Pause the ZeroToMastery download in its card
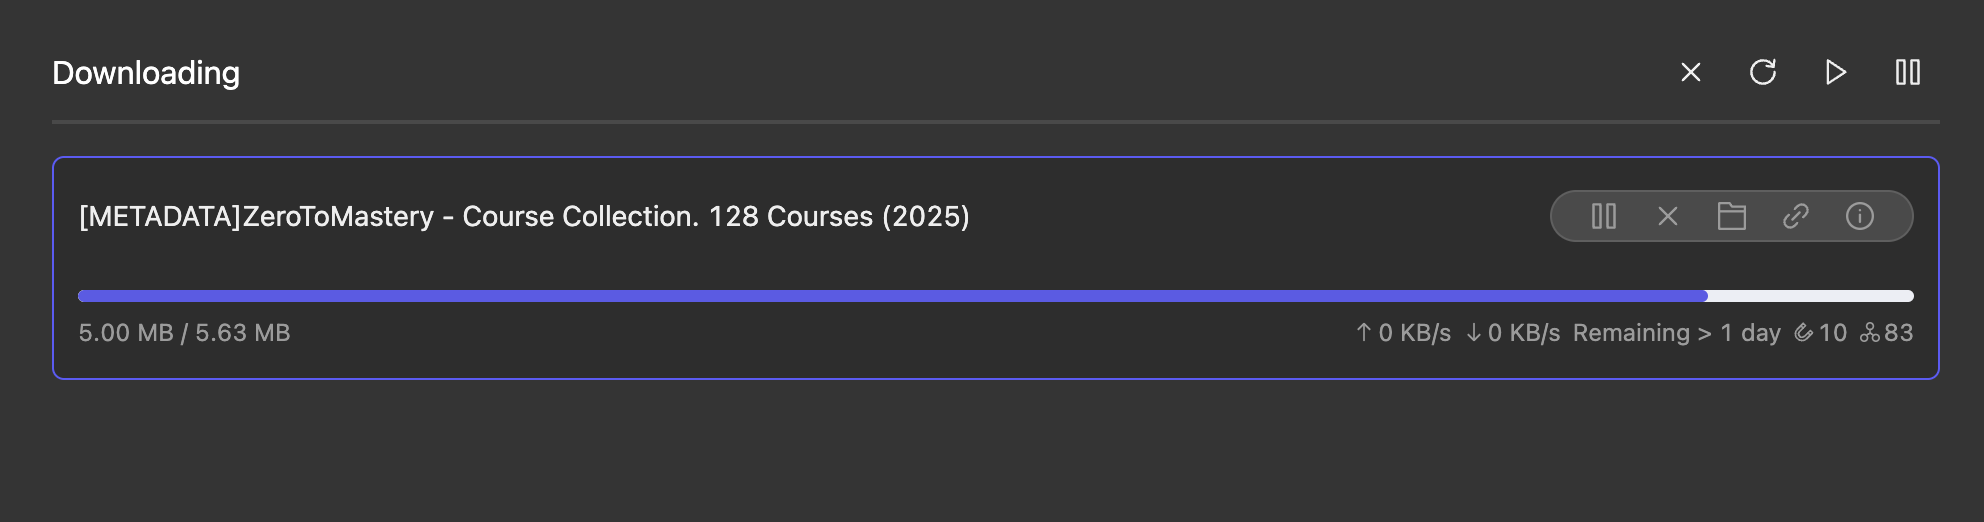 pos(1603,216)
